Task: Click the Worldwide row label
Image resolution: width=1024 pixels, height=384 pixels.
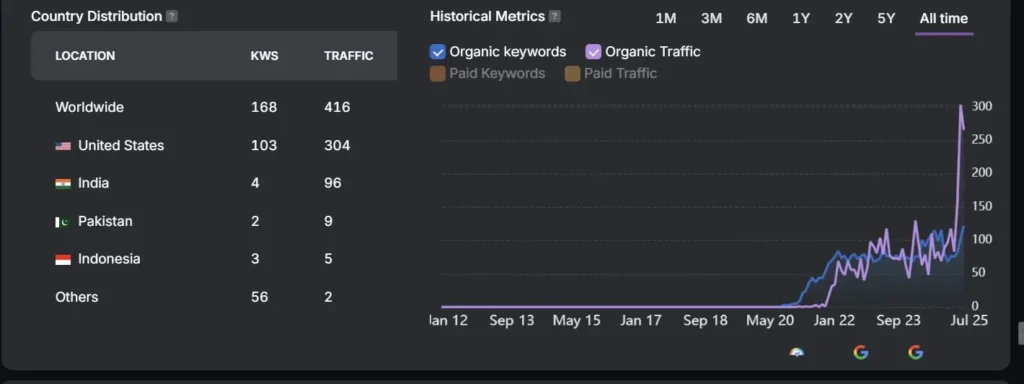Action: (89, 107)
